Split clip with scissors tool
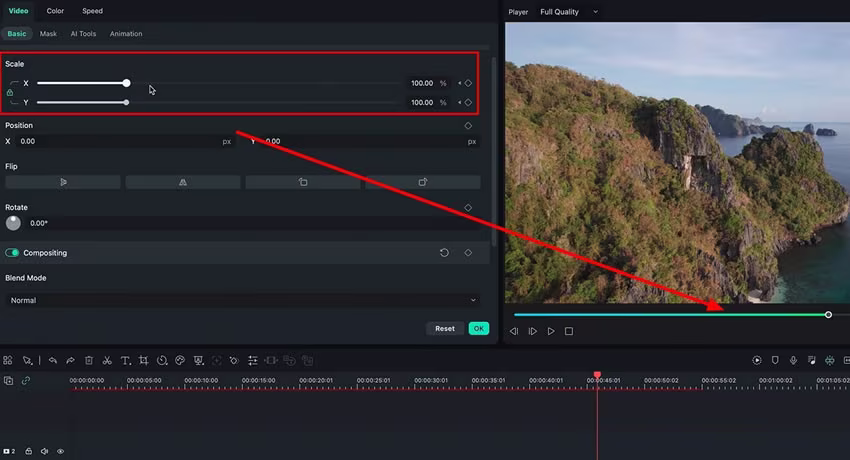This screenshot has width=850, height=460. 107,360
